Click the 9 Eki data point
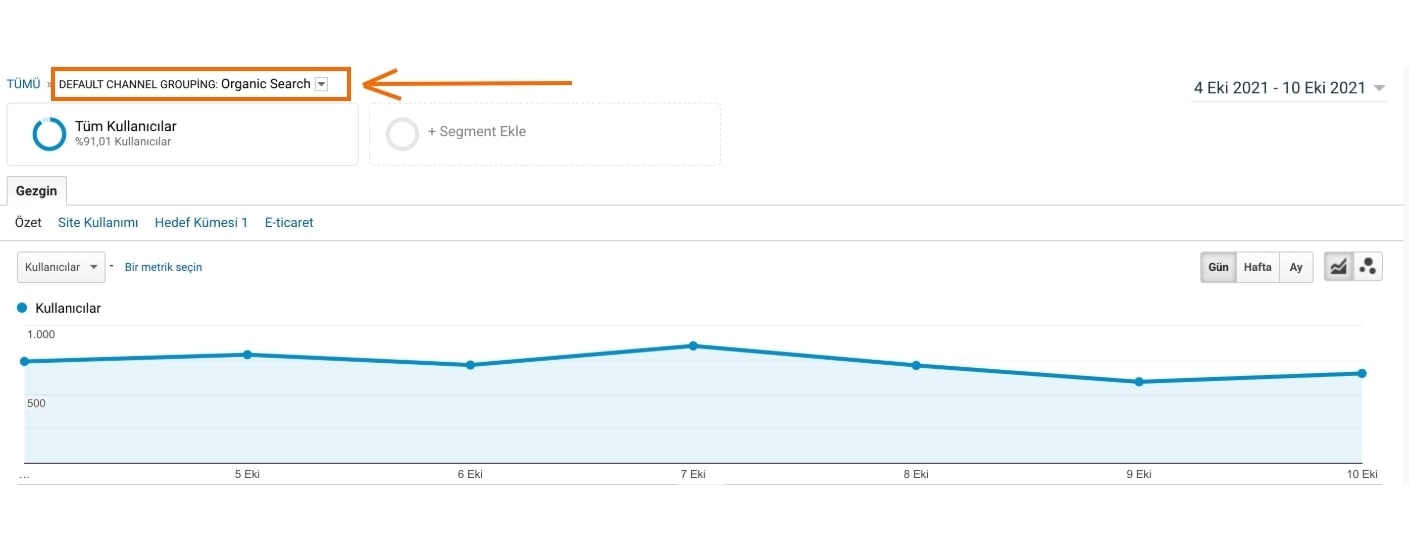This screenshot has width=1409, height=555. 1139,382
